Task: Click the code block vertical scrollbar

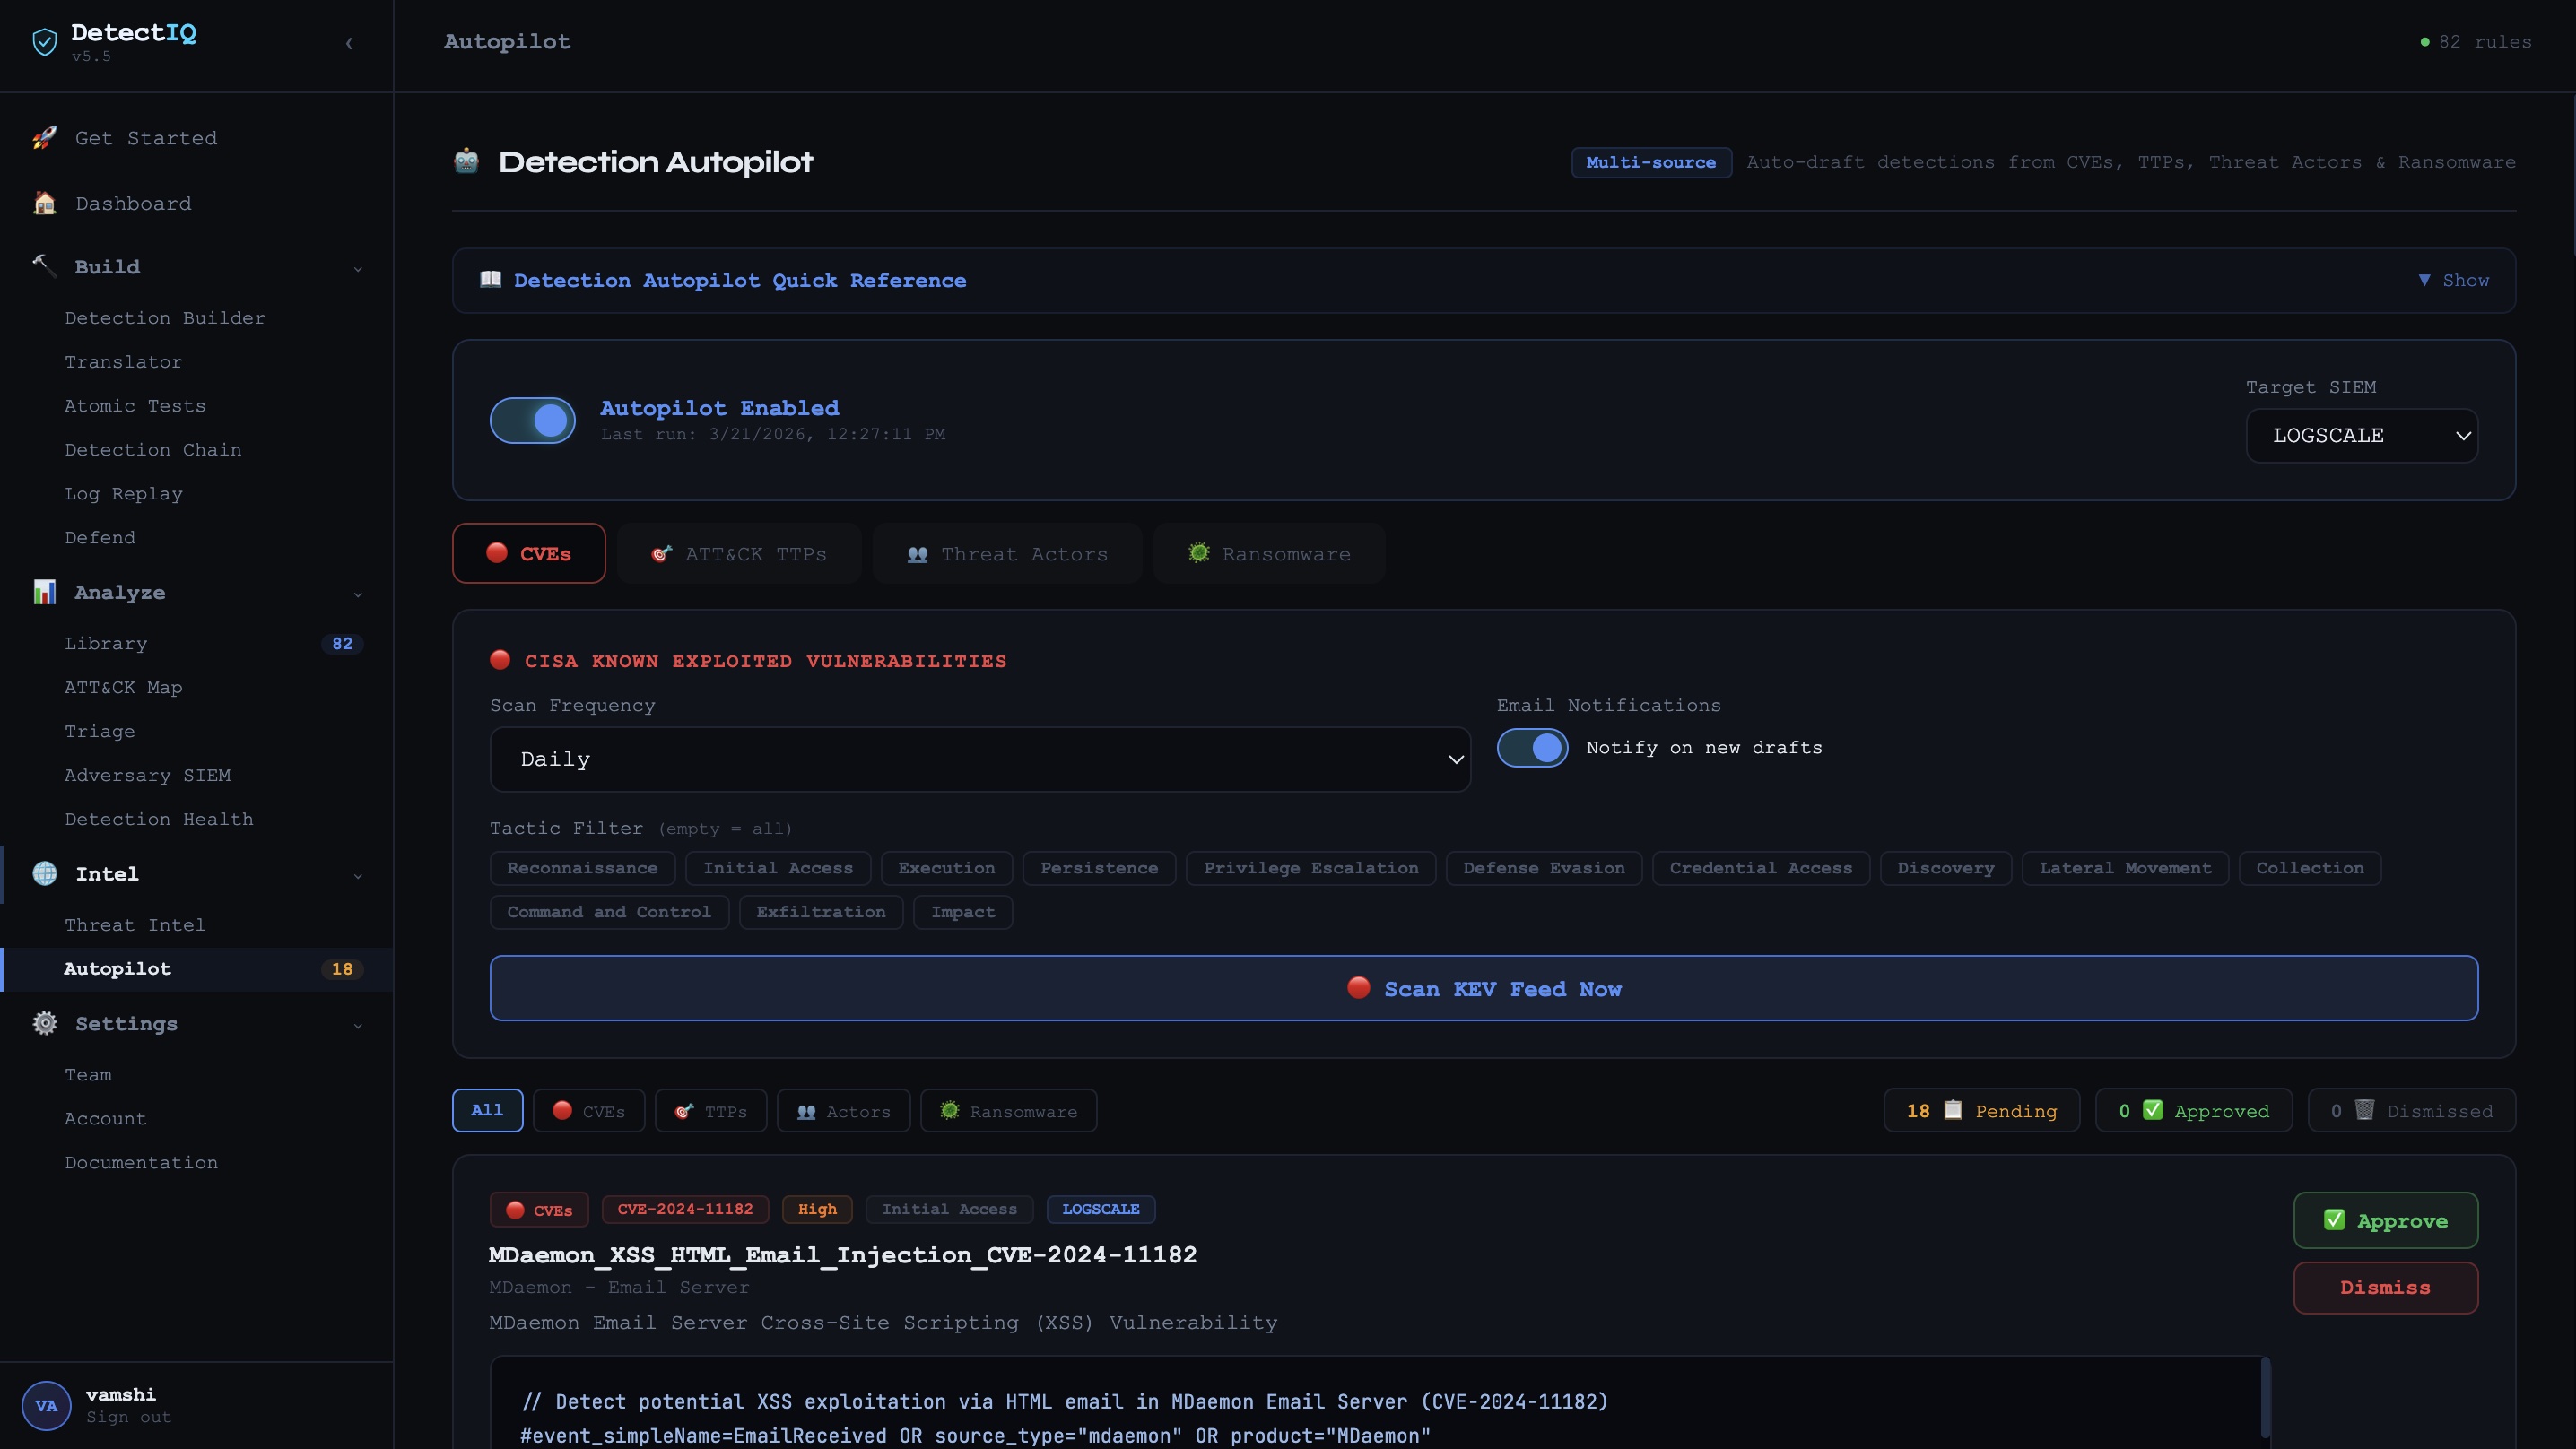Action: (x=2265, y=1400)
